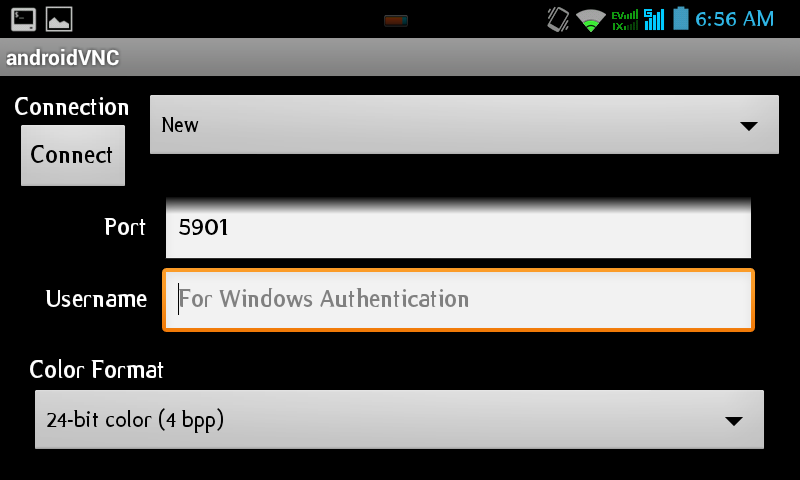Viewport: 800px width, 480px height.
Task: Tap the picture notification icon
Action: point(59,19)
